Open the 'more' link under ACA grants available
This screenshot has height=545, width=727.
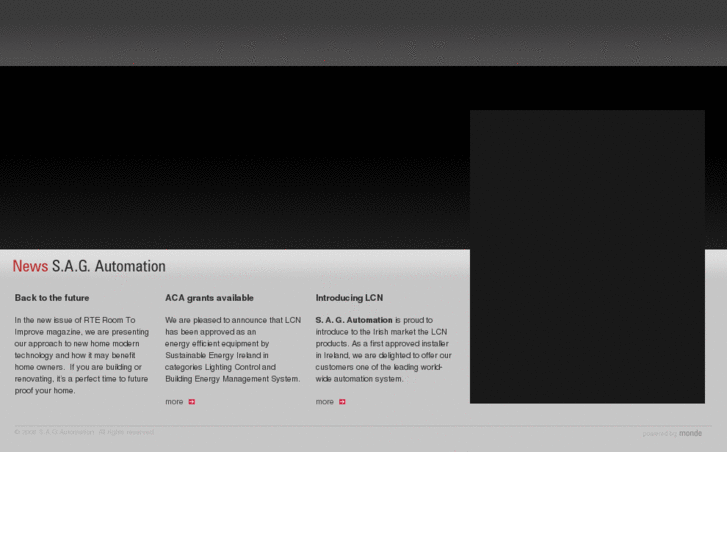click(174, 402)
